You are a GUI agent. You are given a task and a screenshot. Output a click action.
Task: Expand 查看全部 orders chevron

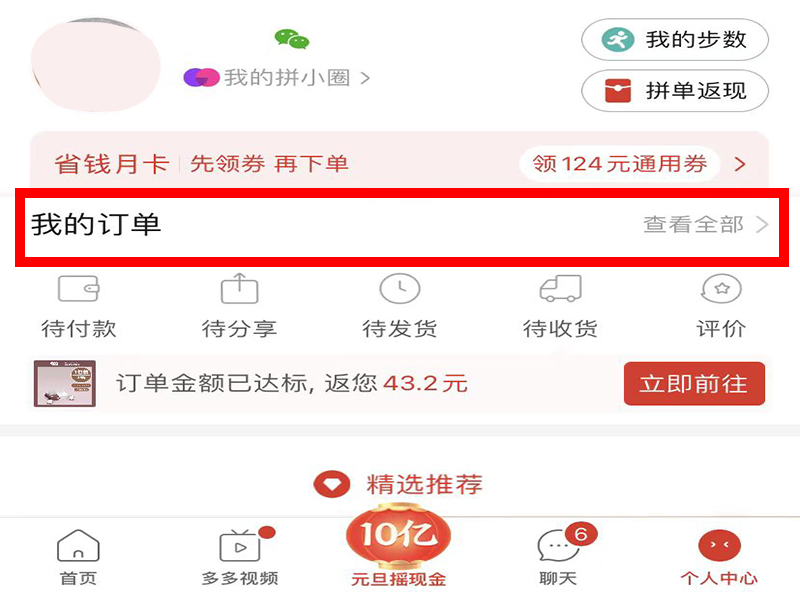[x=762, y=224]
